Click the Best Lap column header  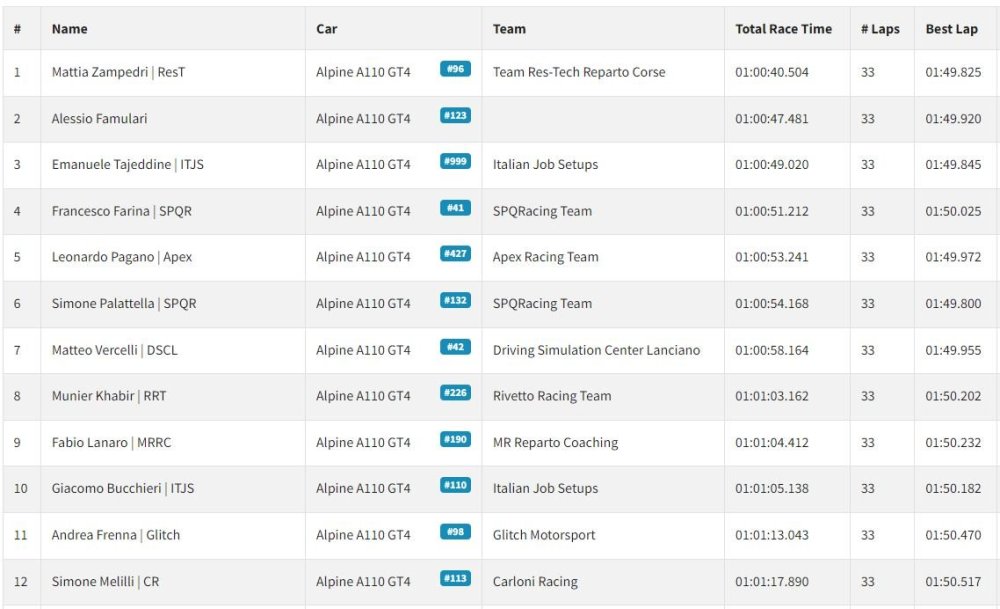(952, 29)
